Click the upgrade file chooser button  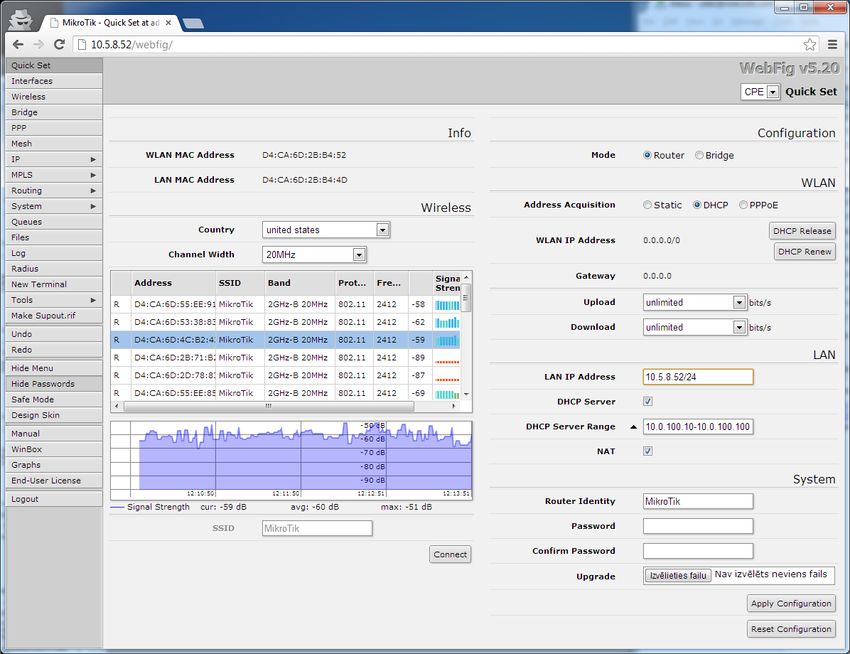678,575
